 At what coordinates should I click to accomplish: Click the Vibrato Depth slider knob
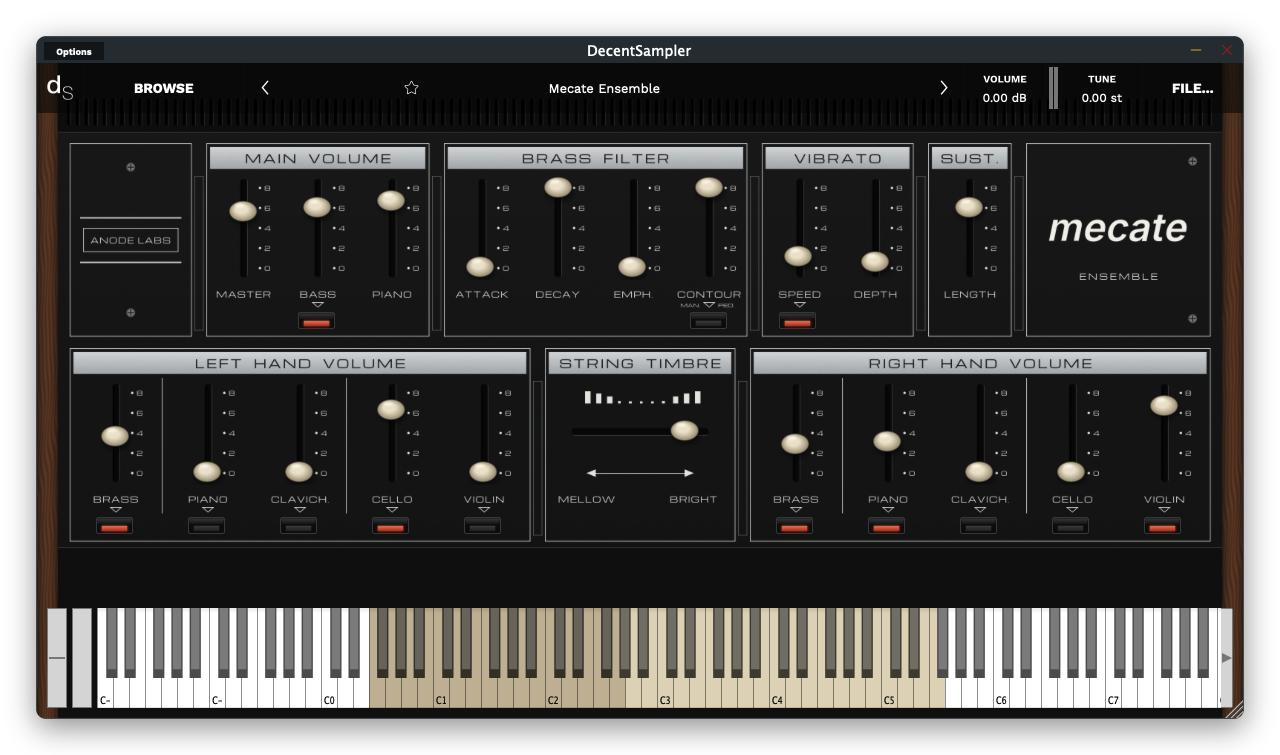[x=875, y=262]
